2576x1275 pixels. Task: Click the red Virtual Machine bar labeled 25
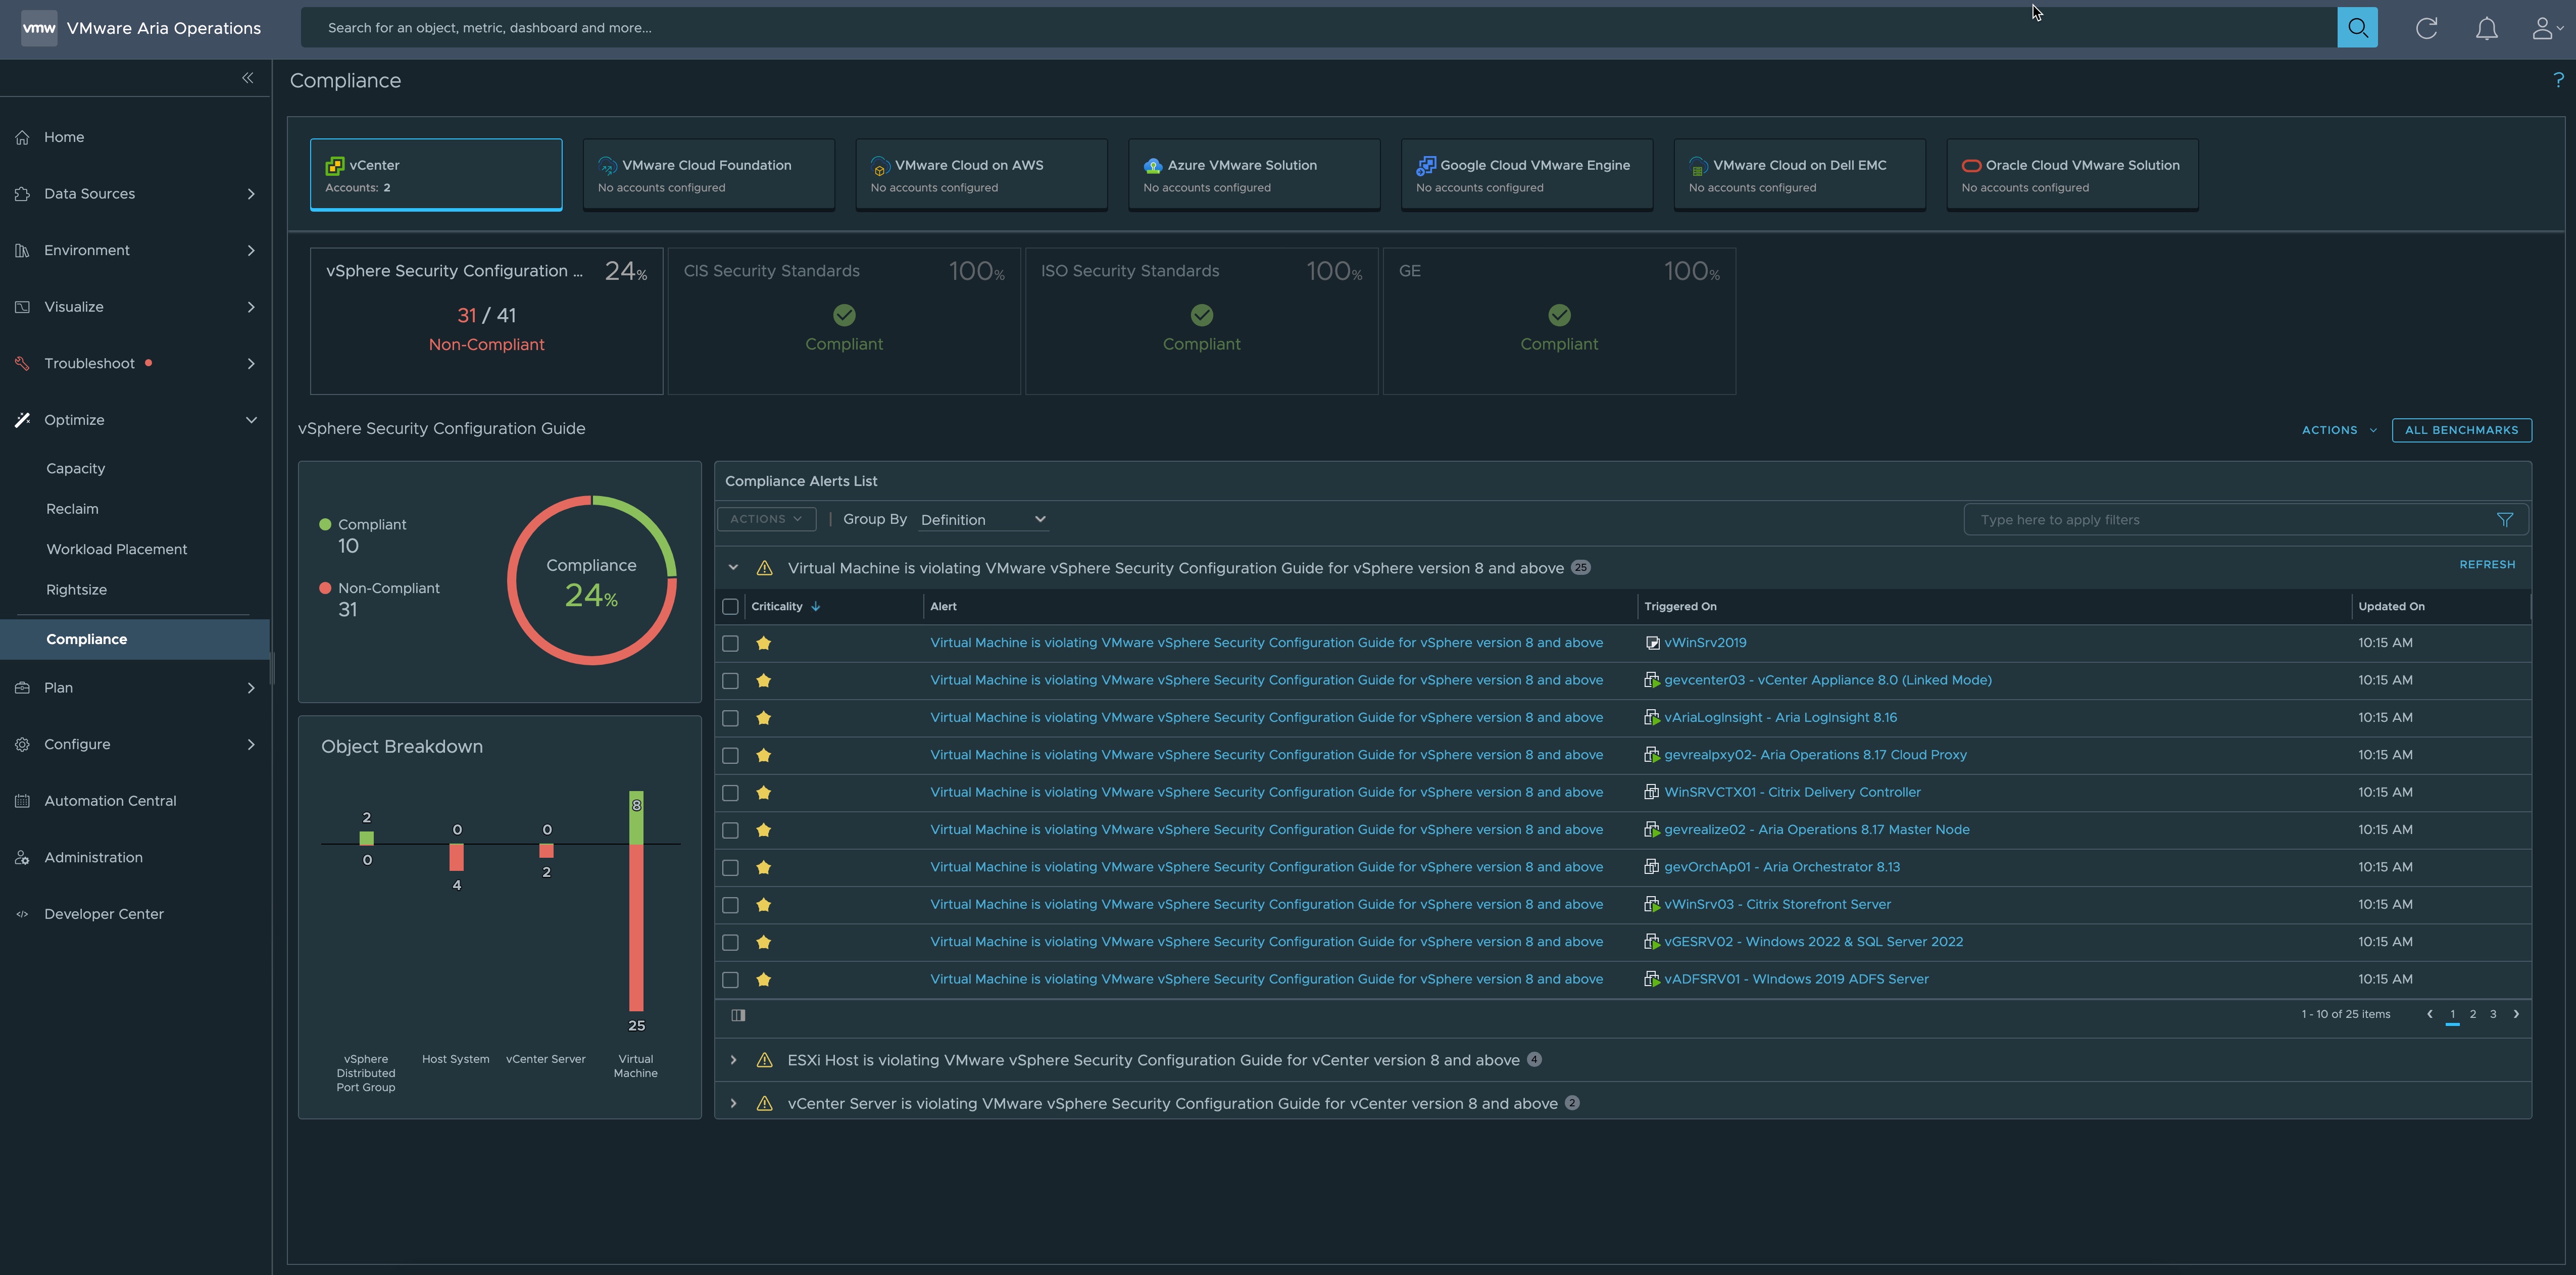point(636,928)
